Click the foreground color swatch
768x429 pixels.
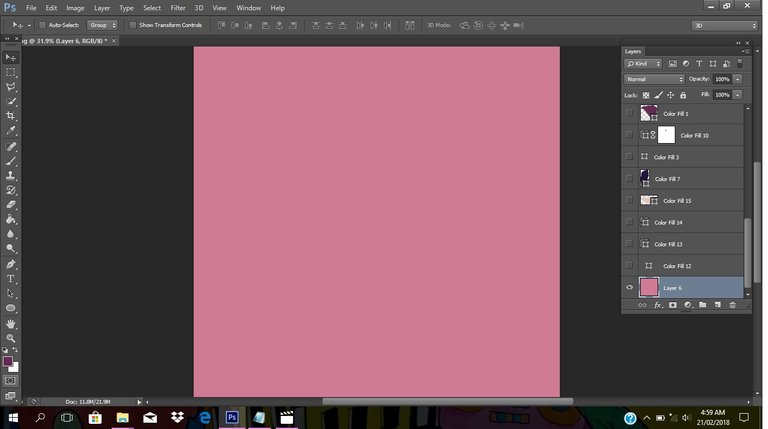coord(8,361)
